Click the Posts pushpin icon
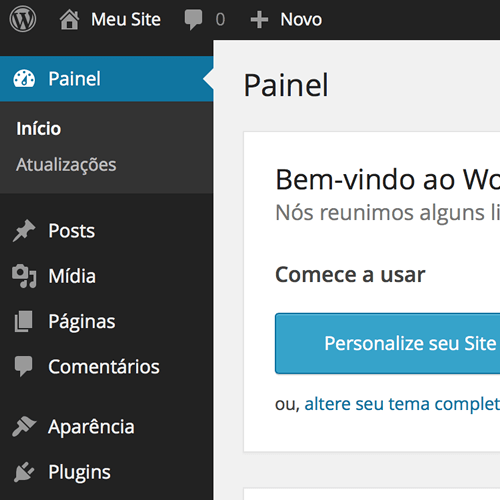 coord(24,231)
